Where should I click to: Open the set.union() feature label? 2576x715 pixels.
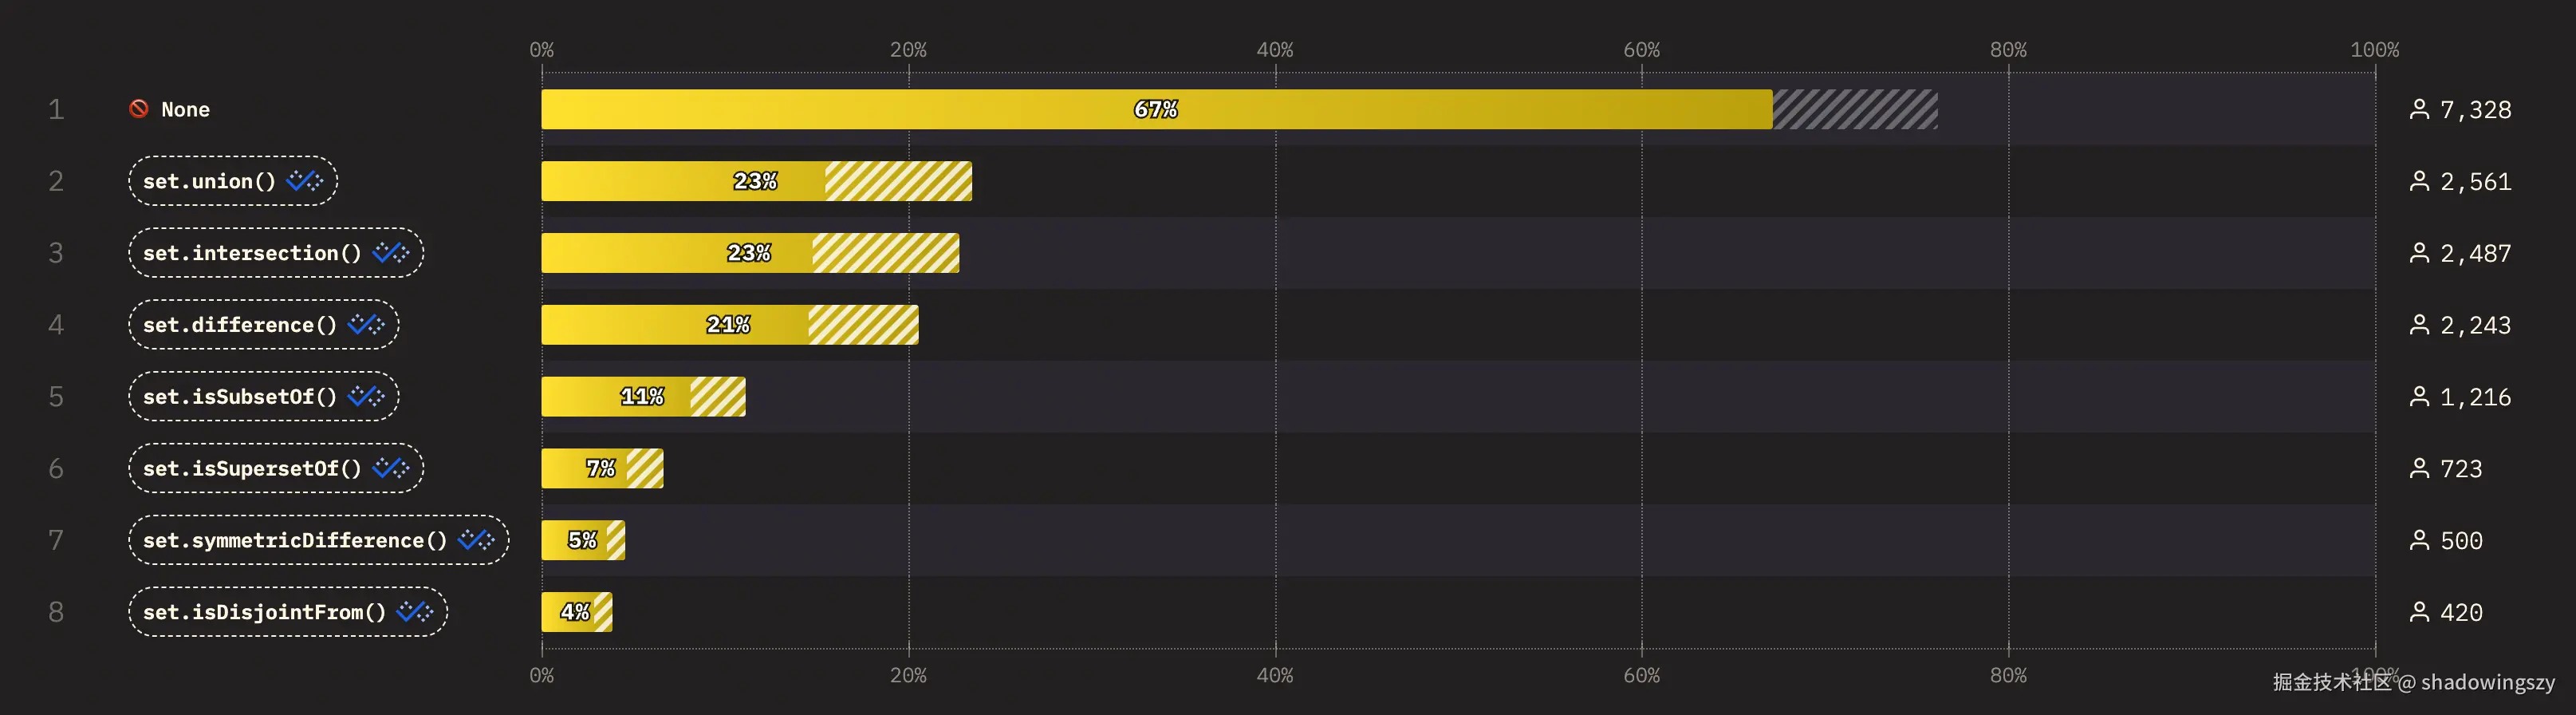pyautogui.click(x=209, y=181)
